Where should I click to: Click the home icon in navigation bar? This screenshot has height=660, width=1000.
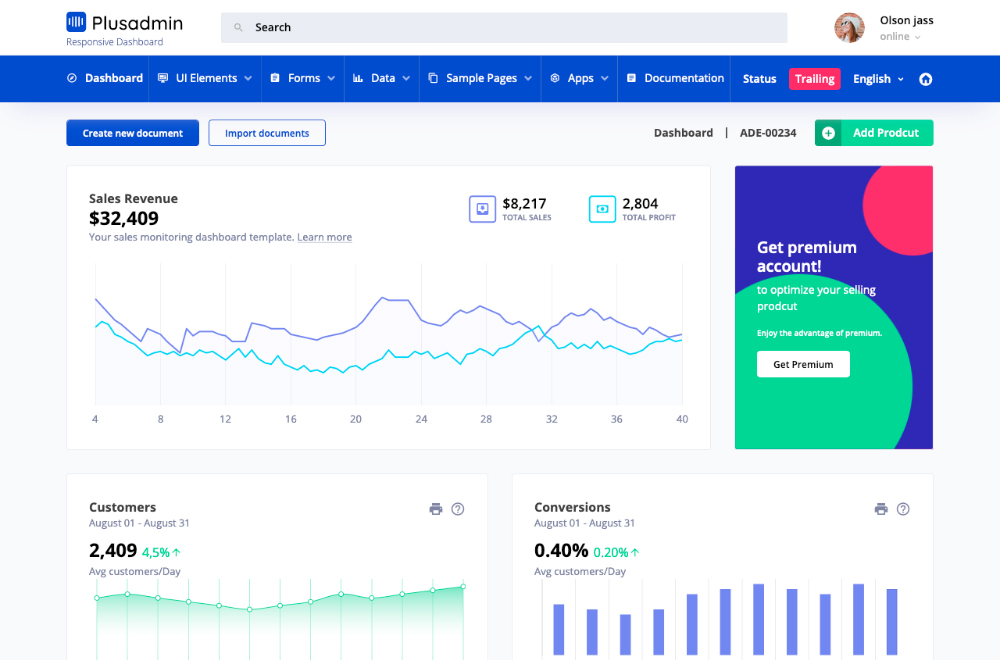click(x=925, y=79)
